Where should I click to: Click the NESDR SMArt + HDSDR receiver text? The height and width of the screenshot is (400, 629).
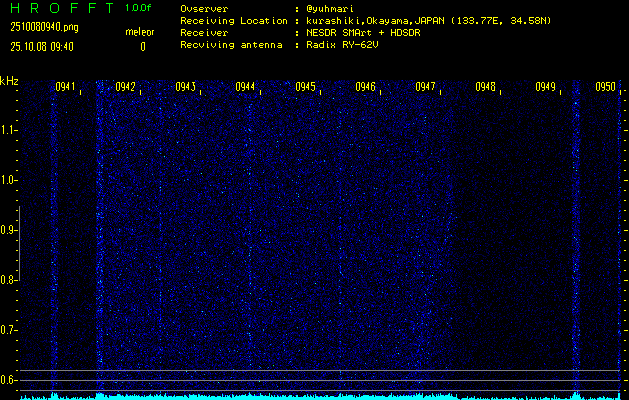[366, 32]
